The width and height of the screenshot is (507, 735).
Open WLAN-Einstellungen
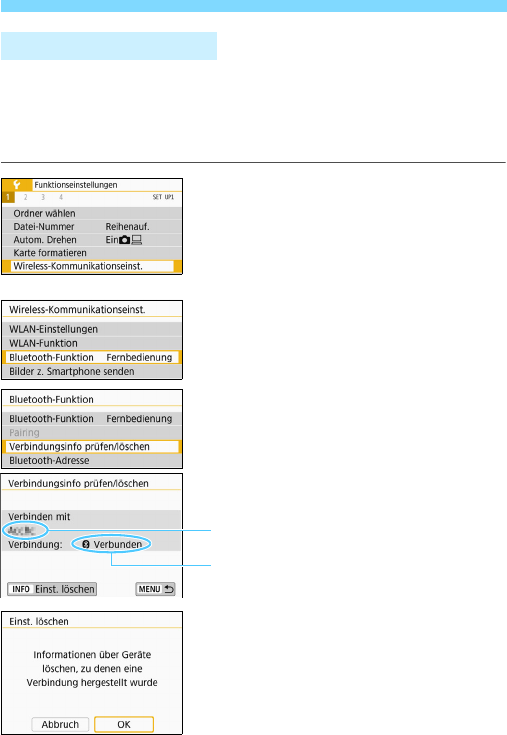click(92, 329)
